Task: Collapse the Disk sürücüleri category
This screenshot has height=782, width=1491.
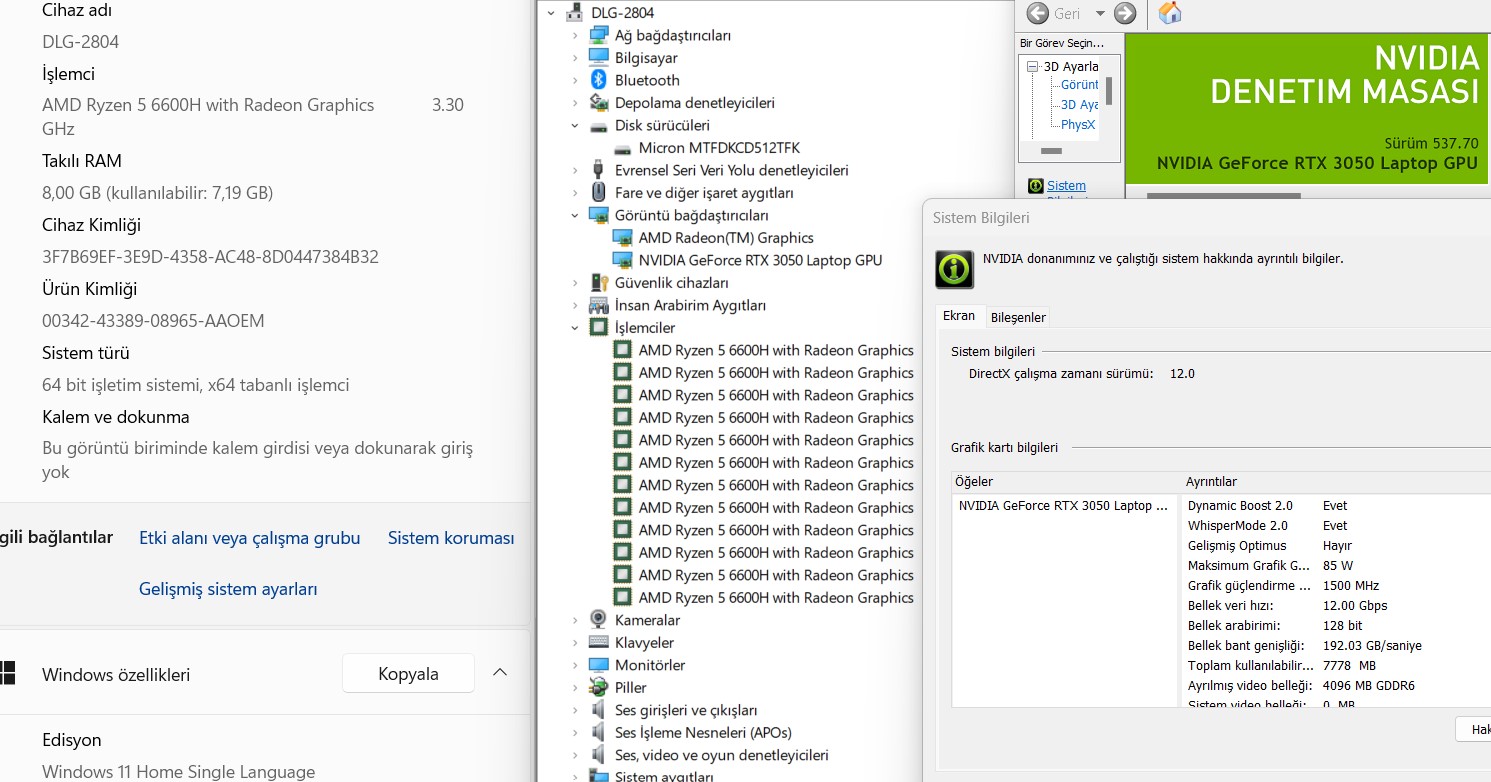Action: coord(575,126)
